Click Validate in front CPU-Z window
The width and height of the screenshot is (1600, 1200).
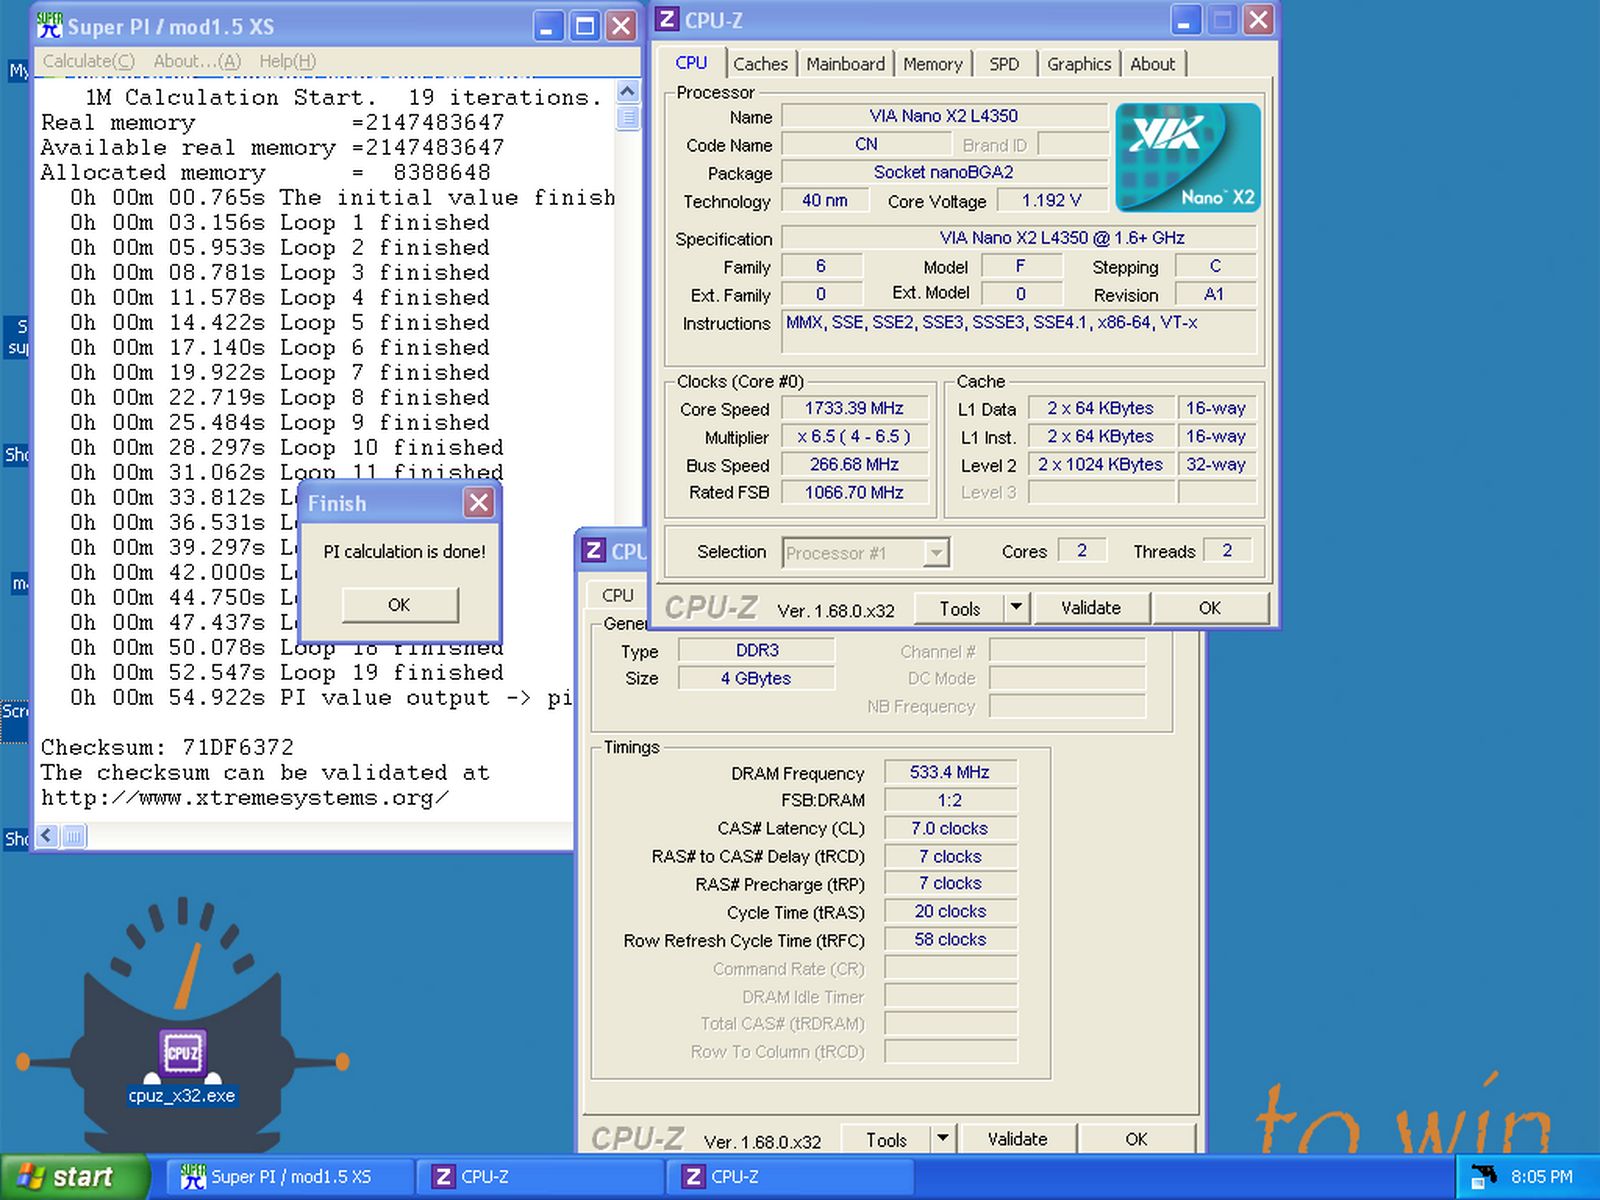1091,608
